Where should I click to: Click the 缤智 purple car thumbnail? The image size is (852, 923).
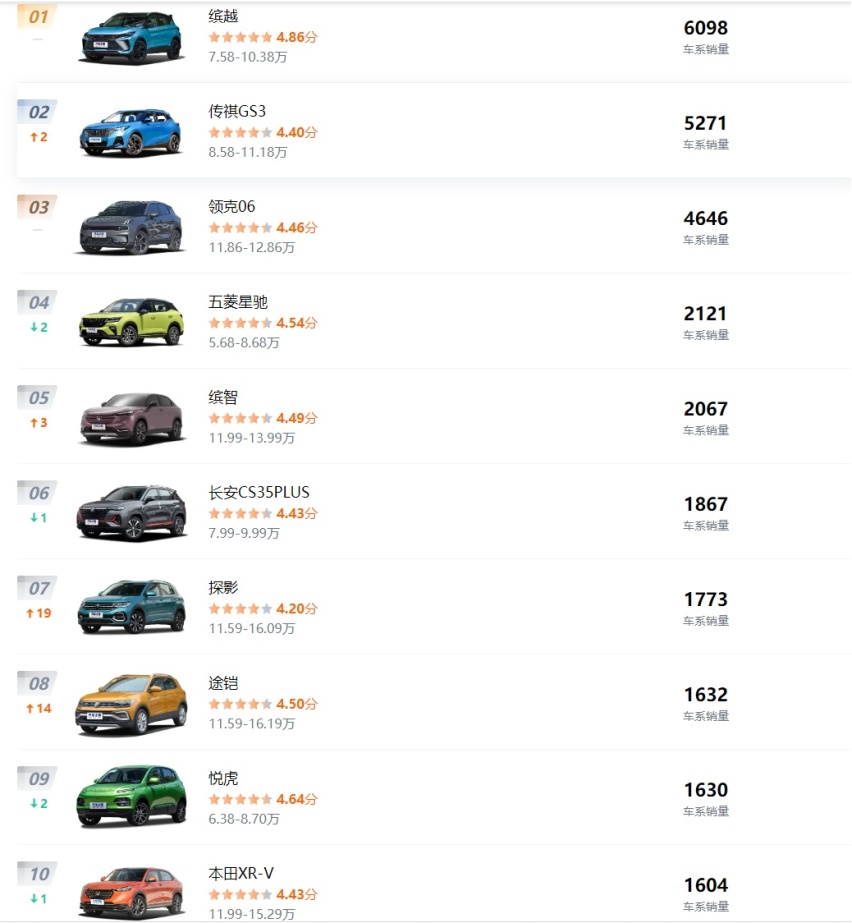[x=132, y=419]
